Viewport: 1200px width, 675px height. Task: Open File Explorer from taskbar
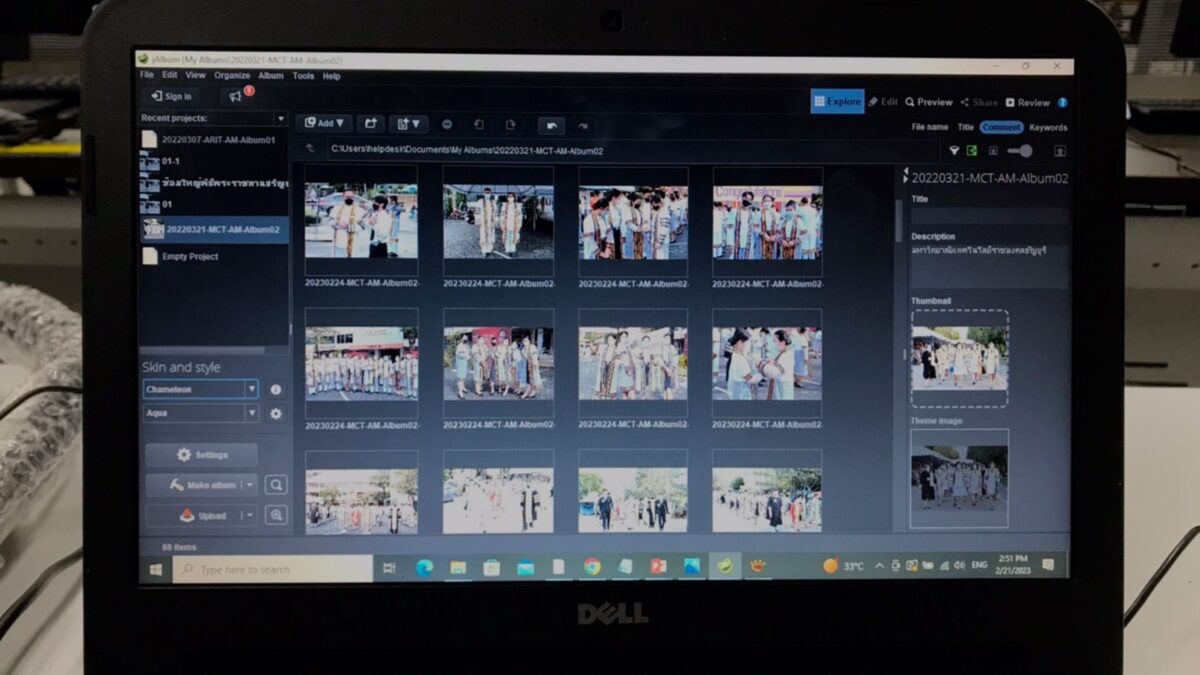pyautogui.click(x=458, y=567)
